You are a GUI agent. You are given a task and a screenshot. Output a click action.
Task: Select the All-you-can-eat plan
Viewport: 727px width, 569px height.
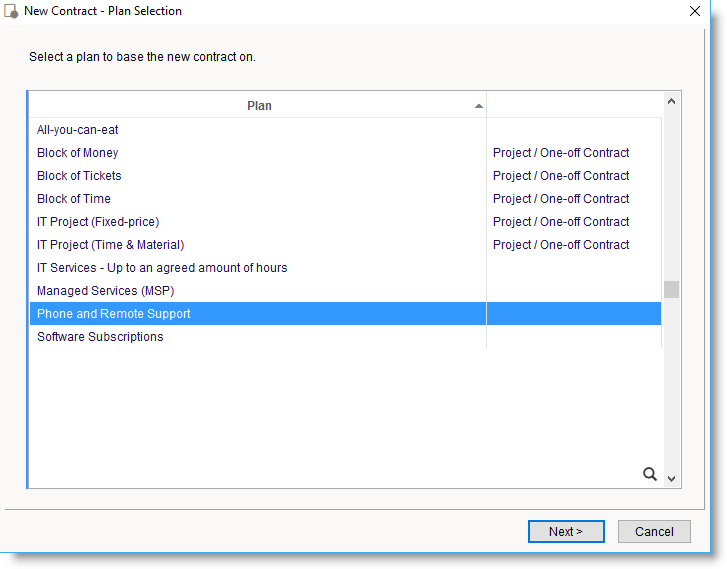(x=78, y=130)
